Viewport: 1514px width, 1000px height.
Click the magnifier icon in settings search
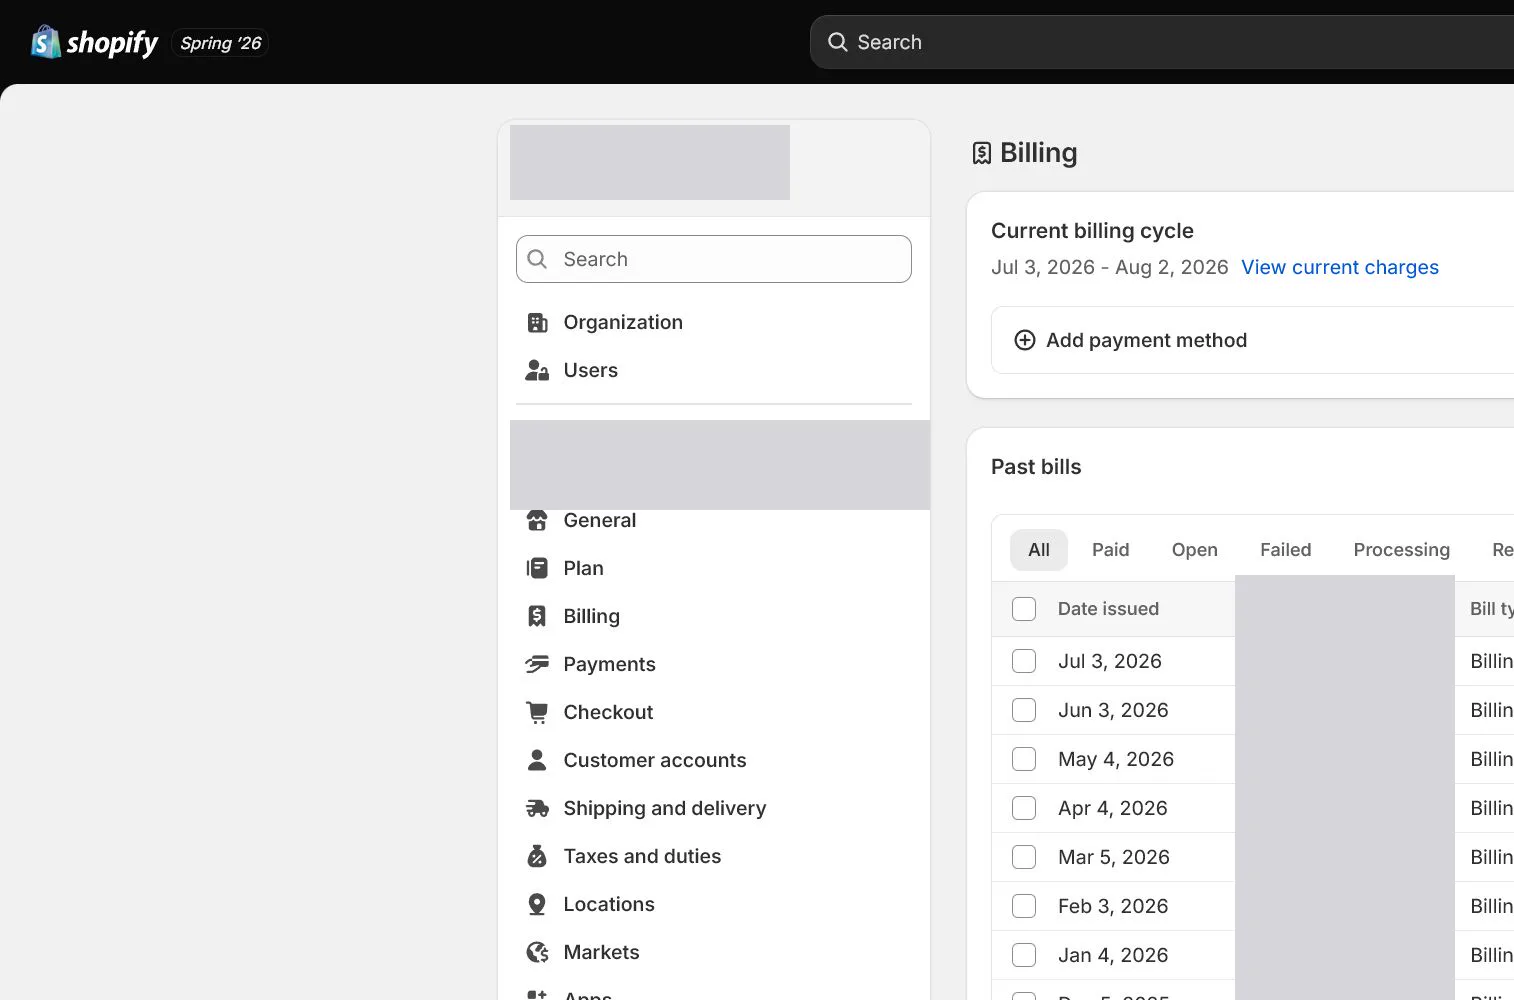(537, 259)
